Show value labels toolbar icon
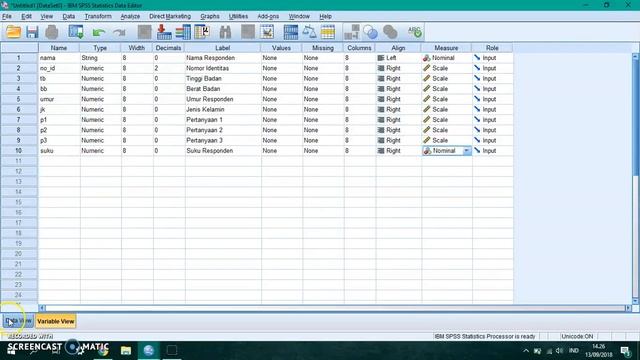This screenshot has width=640, height=360. [x=351, y=32]
